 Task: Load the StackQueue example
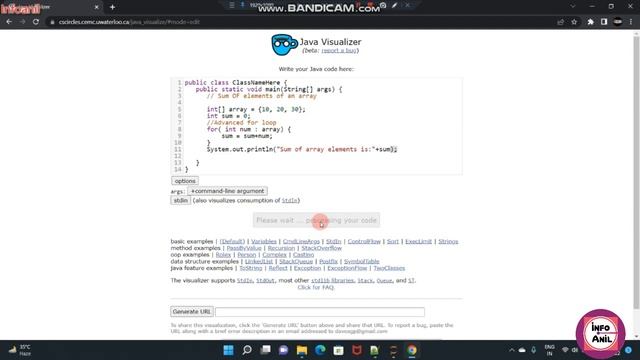296,262
